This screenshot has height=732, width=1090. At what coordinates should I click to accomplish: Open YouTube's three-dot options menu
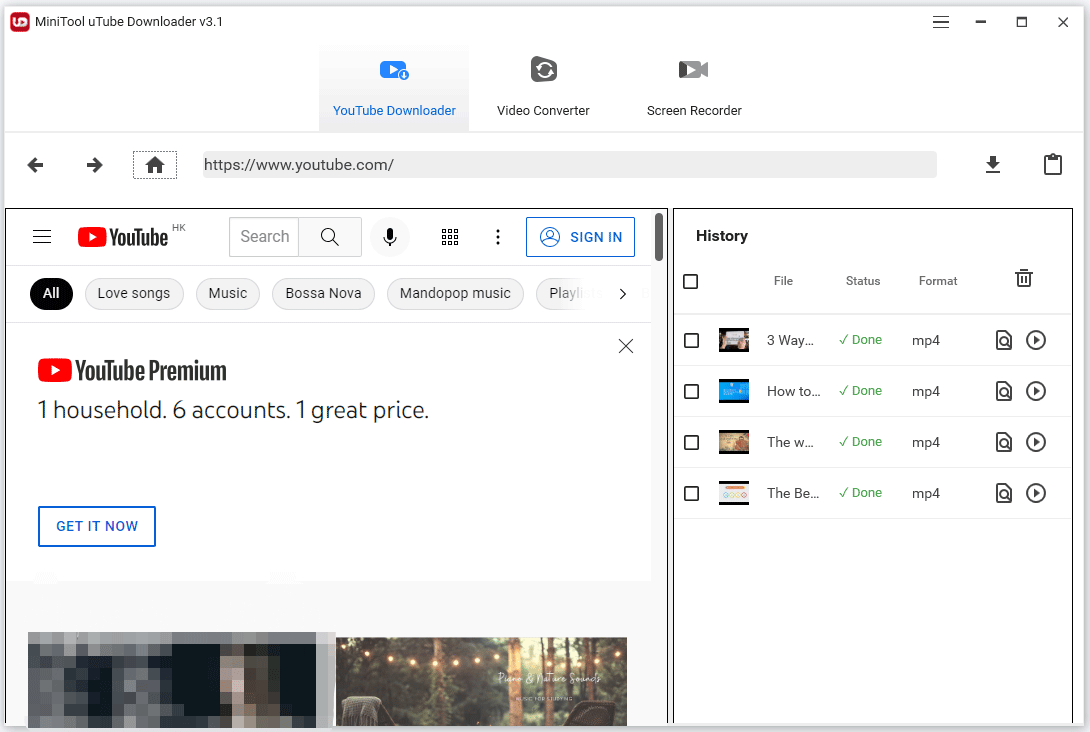pyautogui.click(x=498, y=237)
